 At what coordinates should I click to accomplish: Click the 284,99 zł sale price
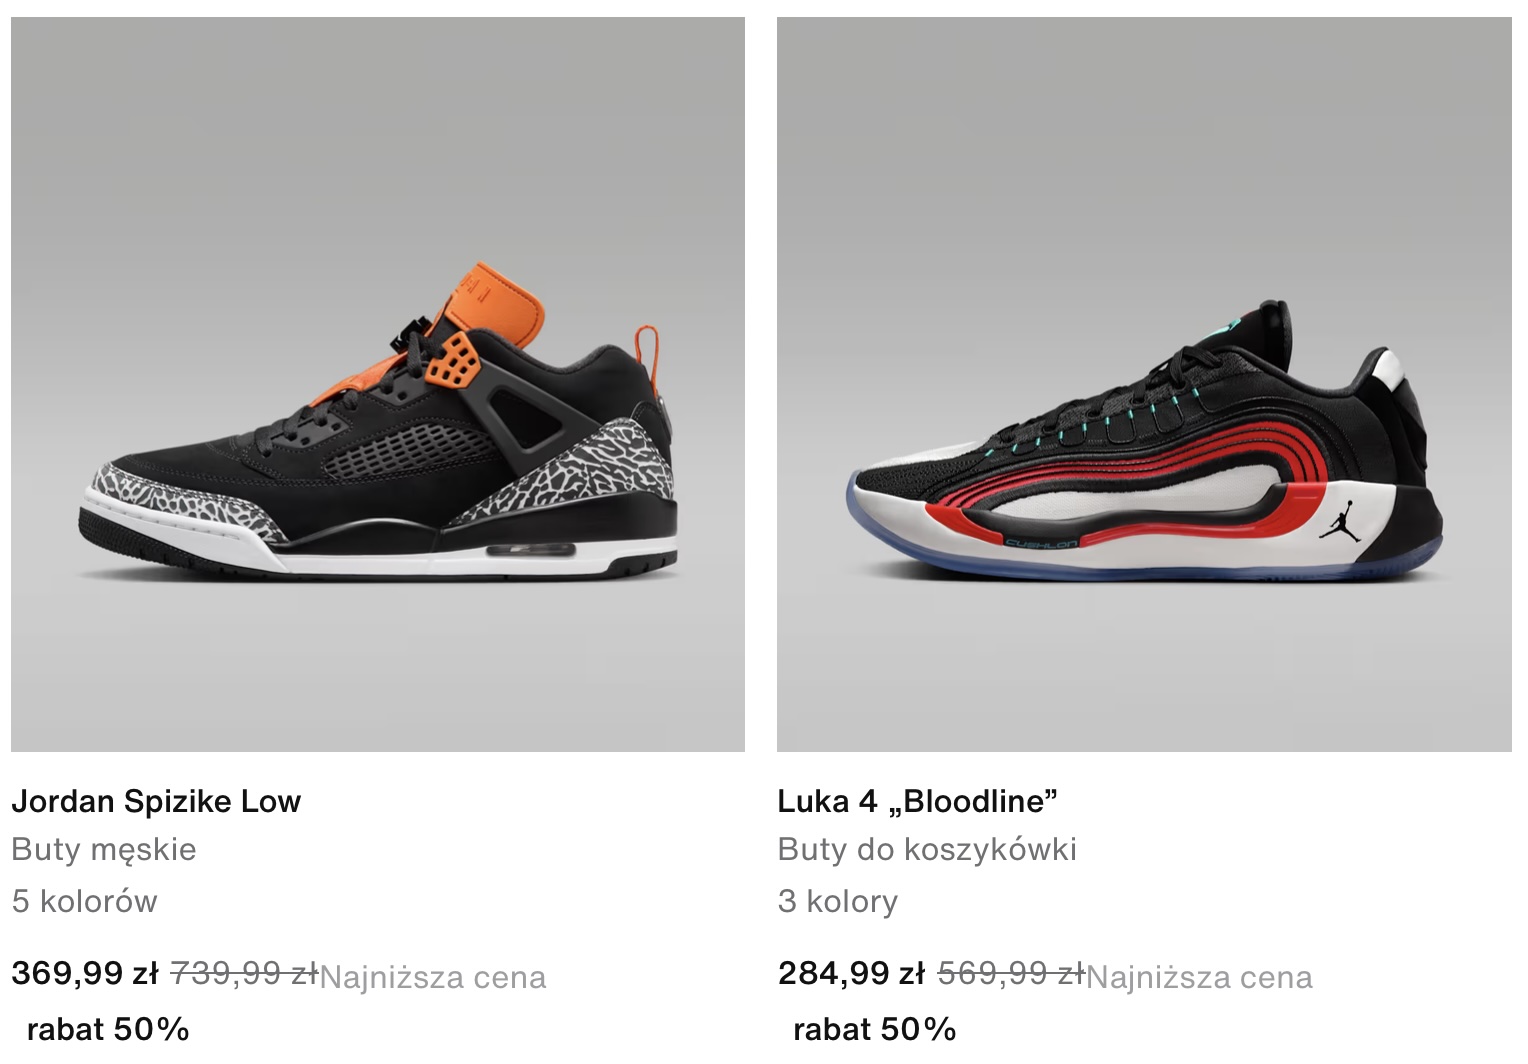pos(852,973)
